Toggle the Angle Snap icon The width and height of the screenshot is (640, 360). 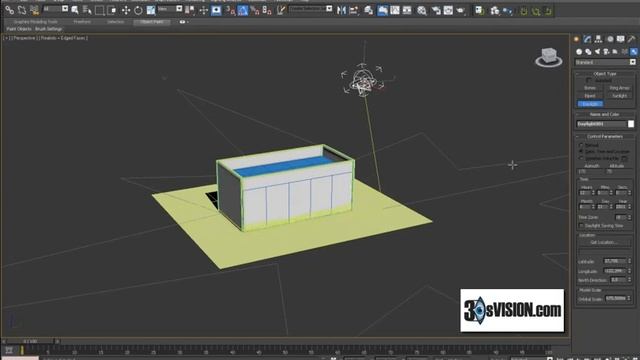(x=242, y=10)
